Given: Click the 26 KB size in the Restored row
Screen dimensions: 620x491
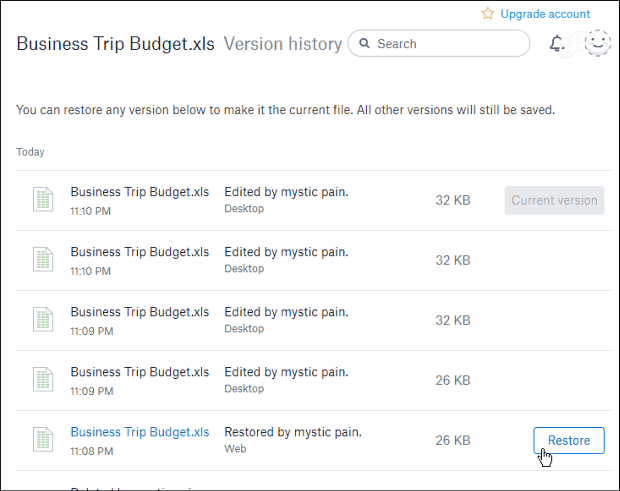Looking at the screenshot, I should pyautogui.click(x=453, y=440).
